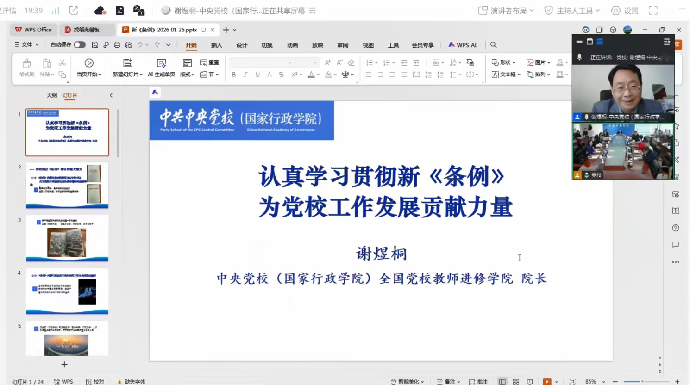690x385 pixels.
Task: Select the 动画 Animation ribbon tab
Action: [293, 45]
